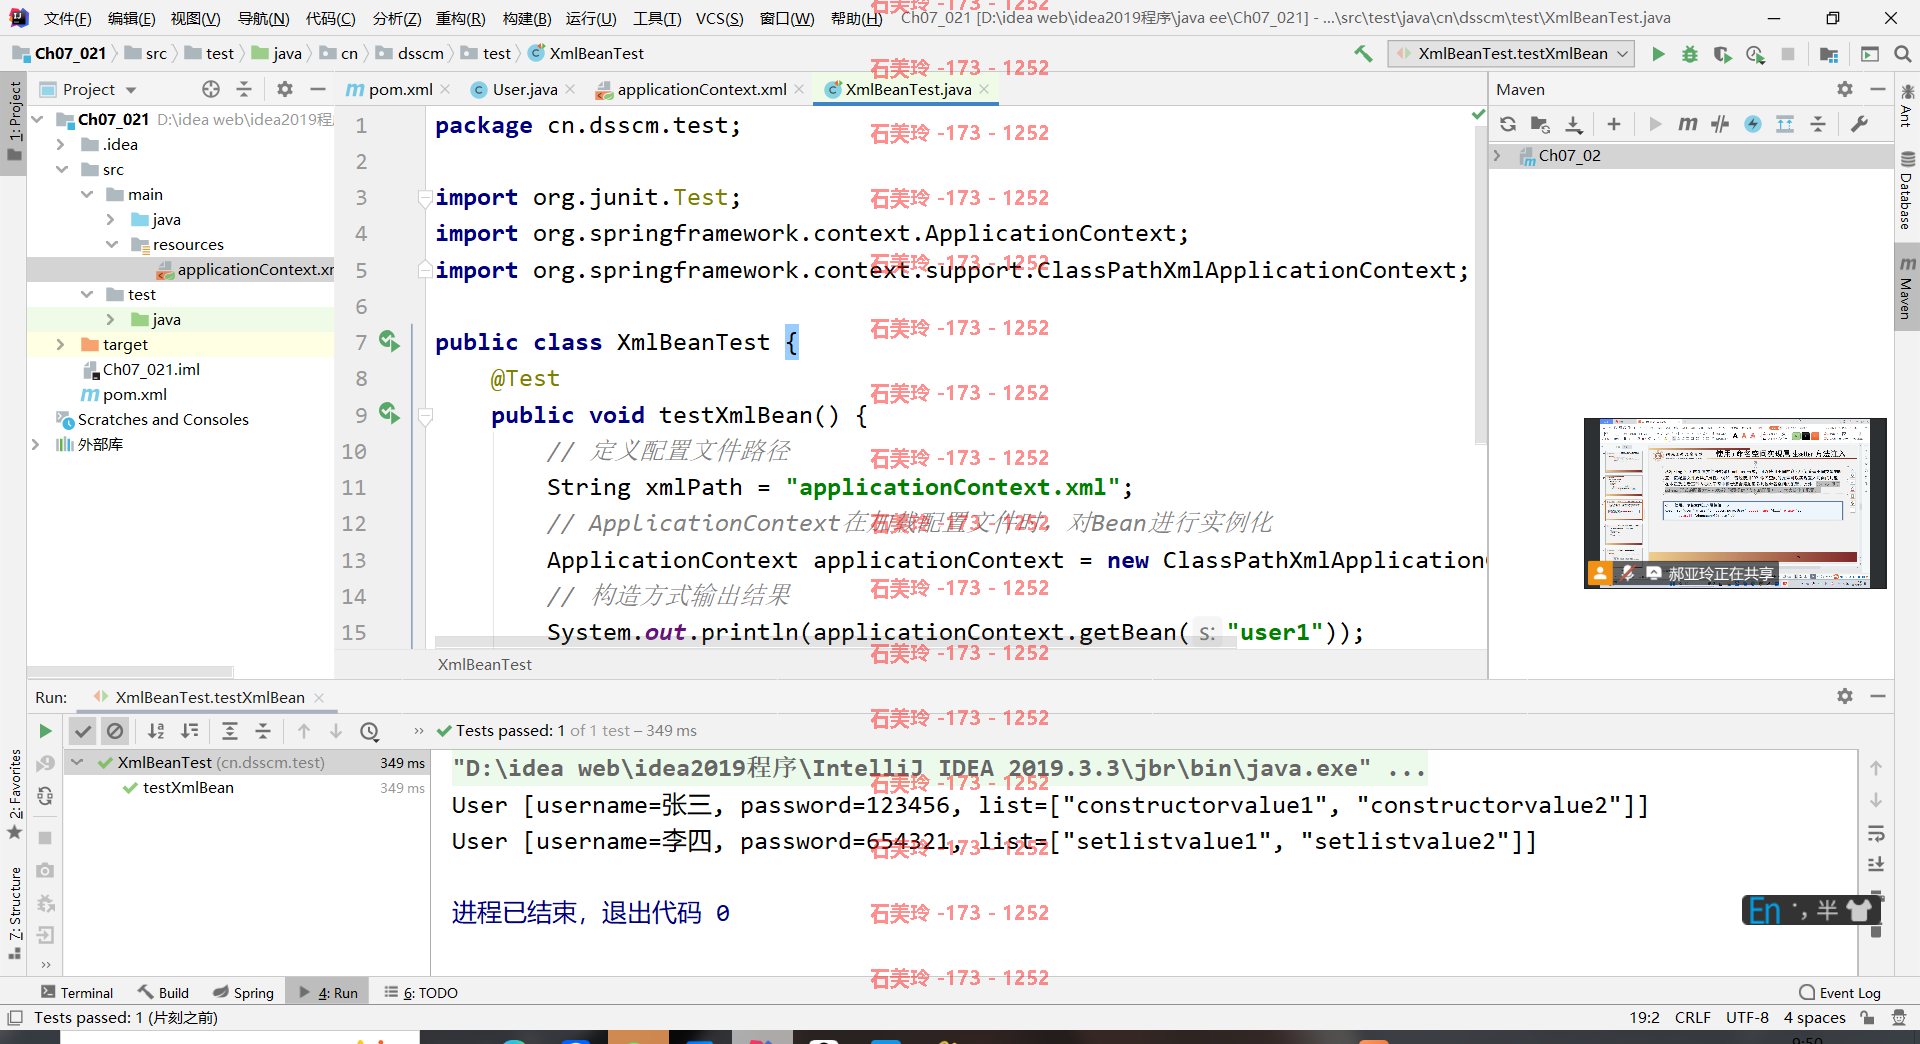This screenshot has width=1920, height=1044.
Task: Reimport all Maven projects
Action: [x=1508, y=124]
